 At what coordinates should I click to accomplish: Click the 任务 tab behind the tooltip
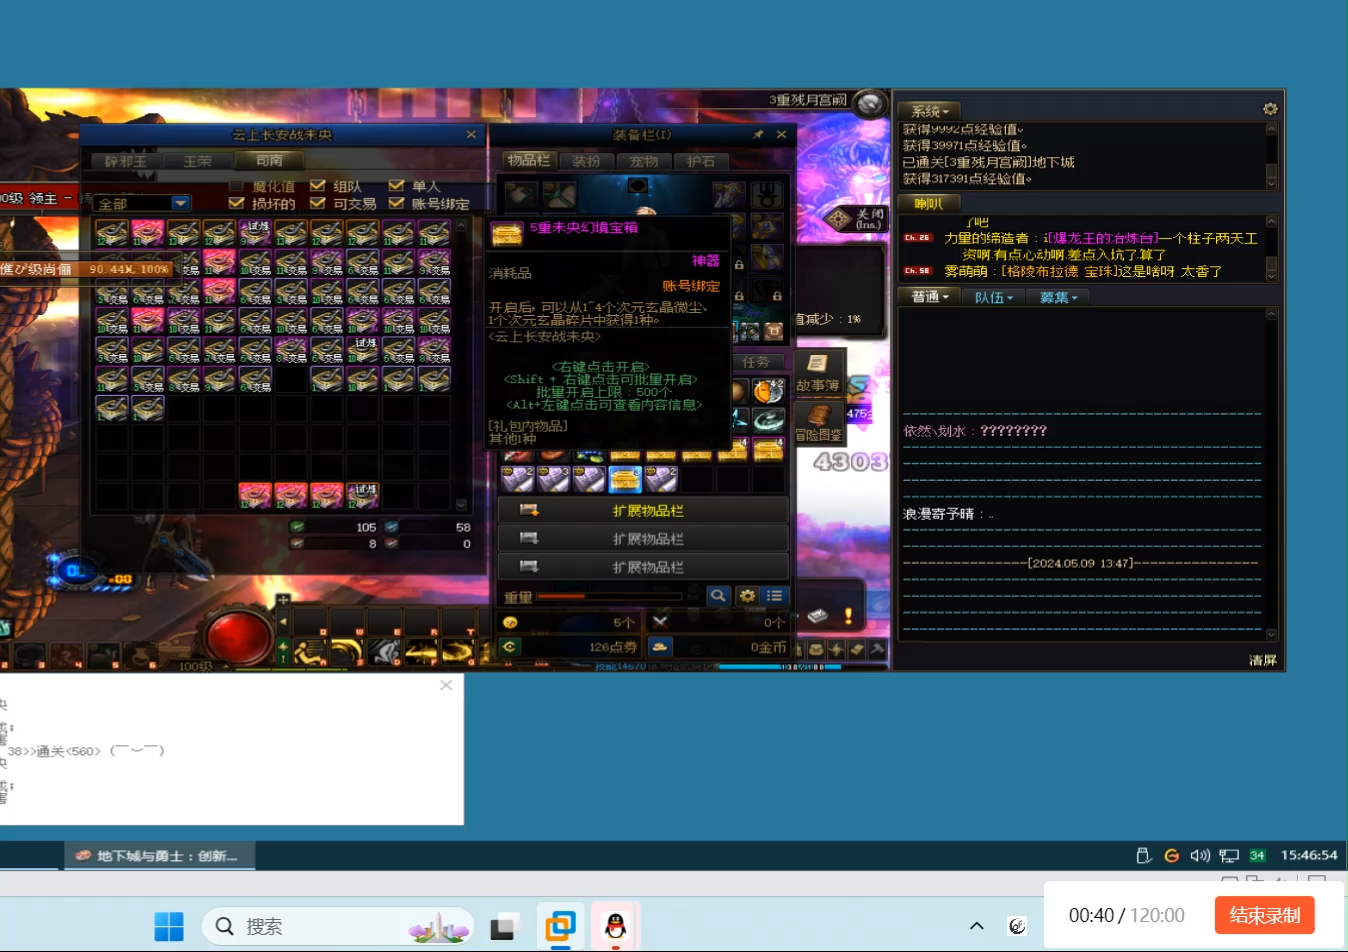tap(756, 362)
